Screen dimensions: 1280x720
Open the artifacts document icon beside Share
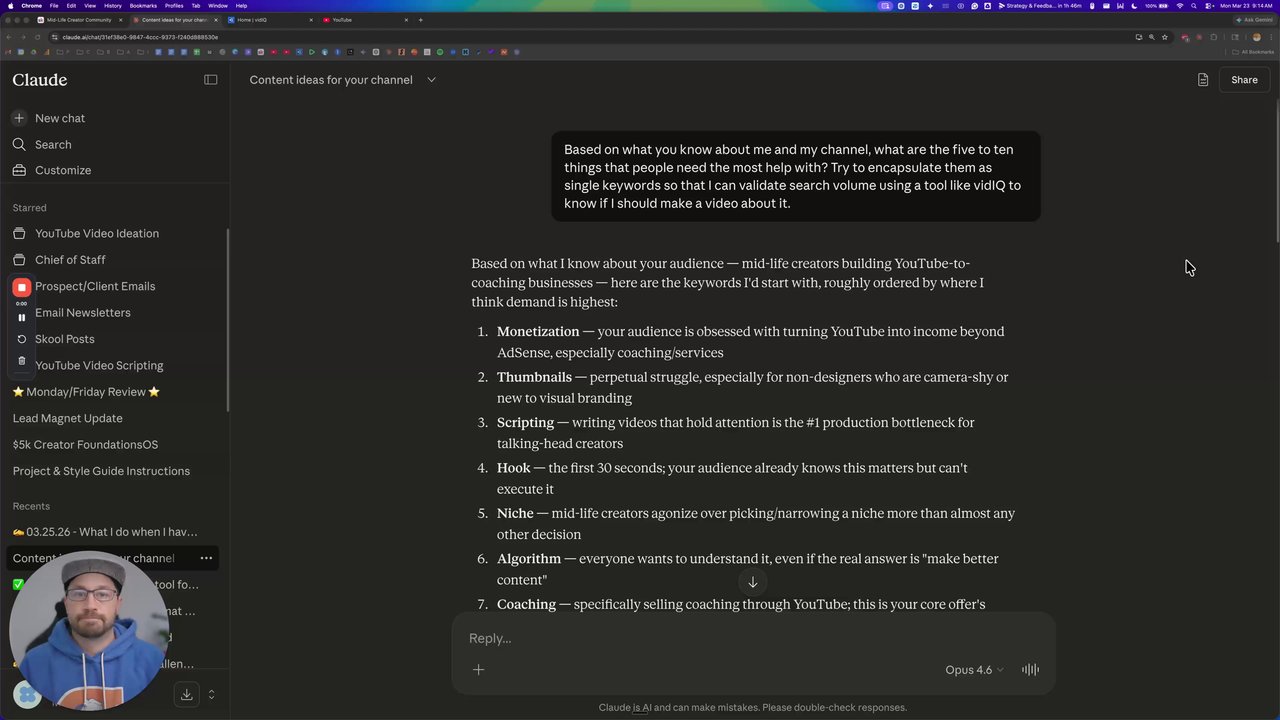click(x=1203, y=80)
